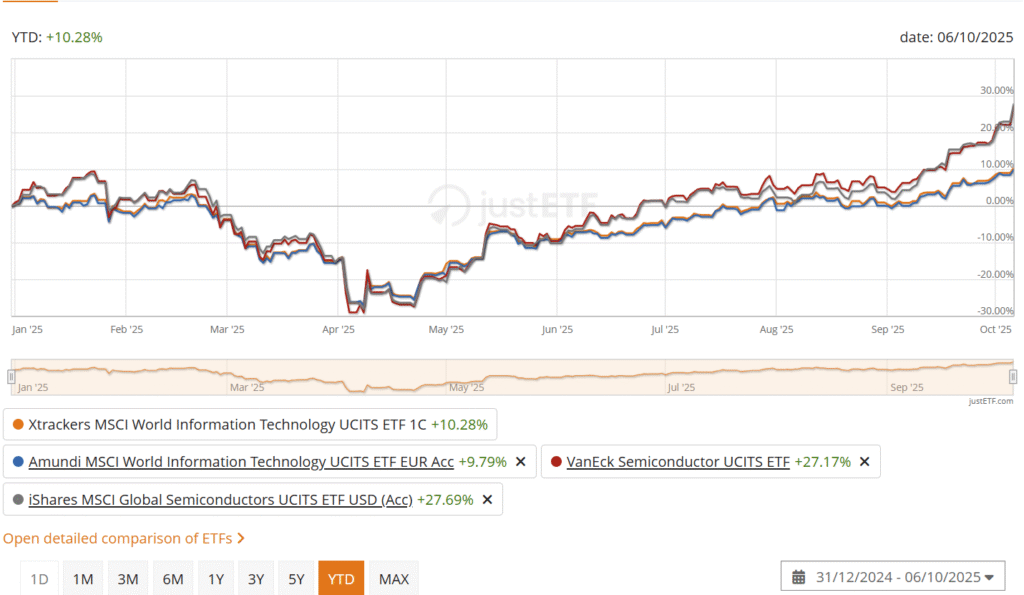Select the 6M period button
Image resolution: width=1024 pixels, height=595 pixels.
(172, 579)
